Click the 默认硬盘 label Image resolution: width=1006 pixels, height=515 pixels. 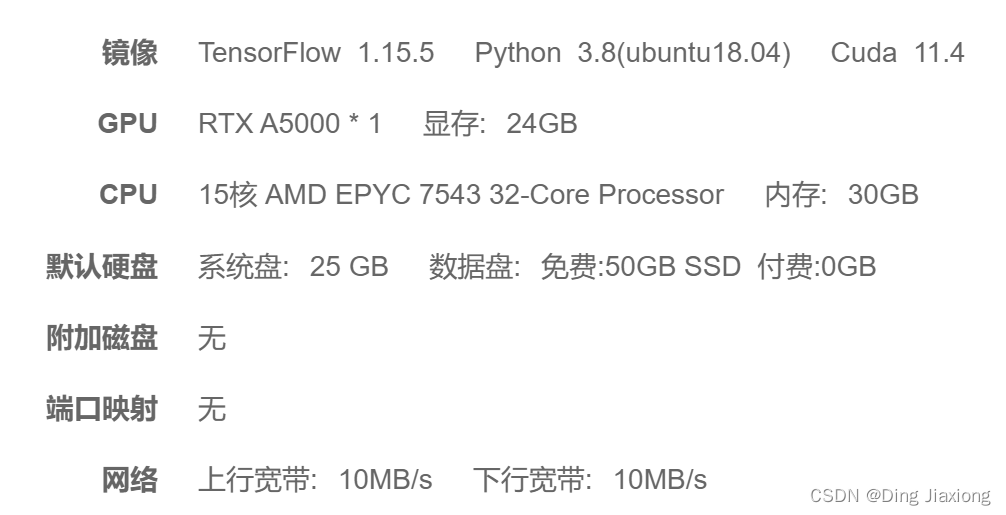coord(102,266)
